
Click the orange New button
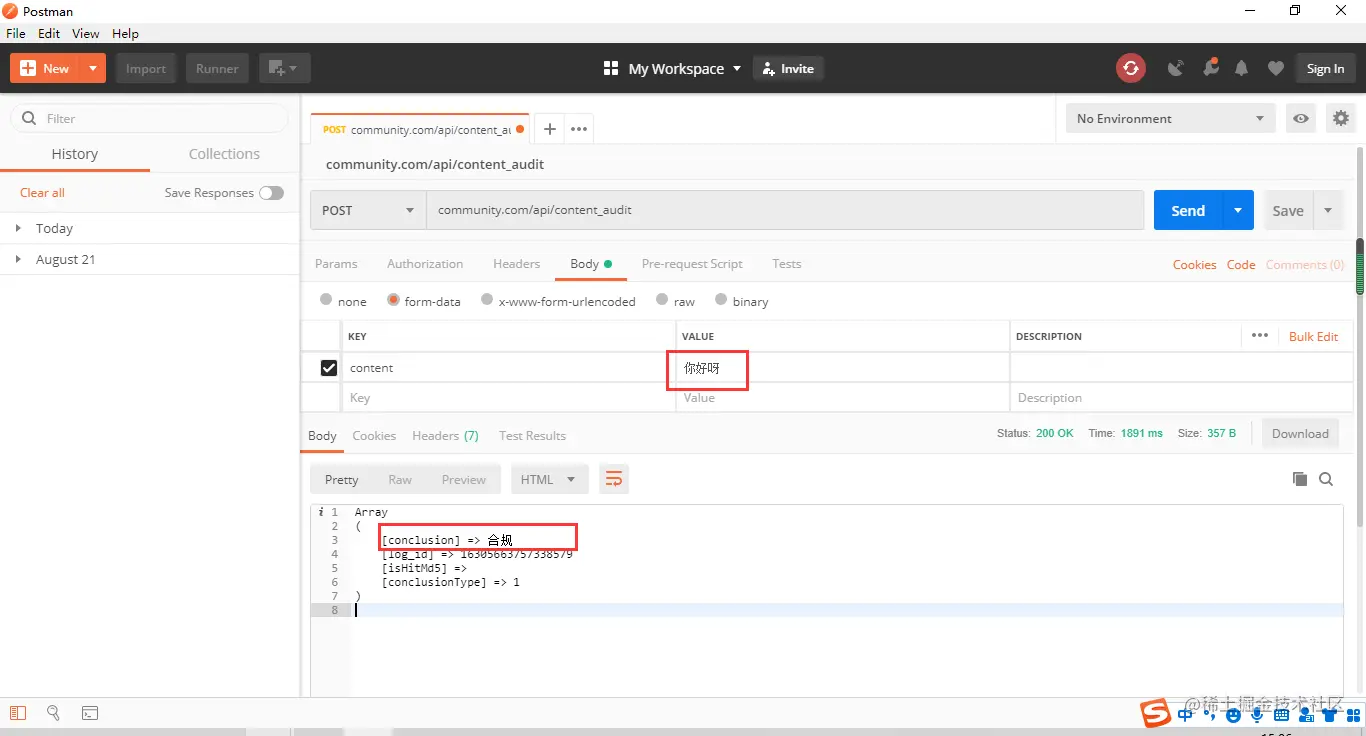tap(46, 68)
